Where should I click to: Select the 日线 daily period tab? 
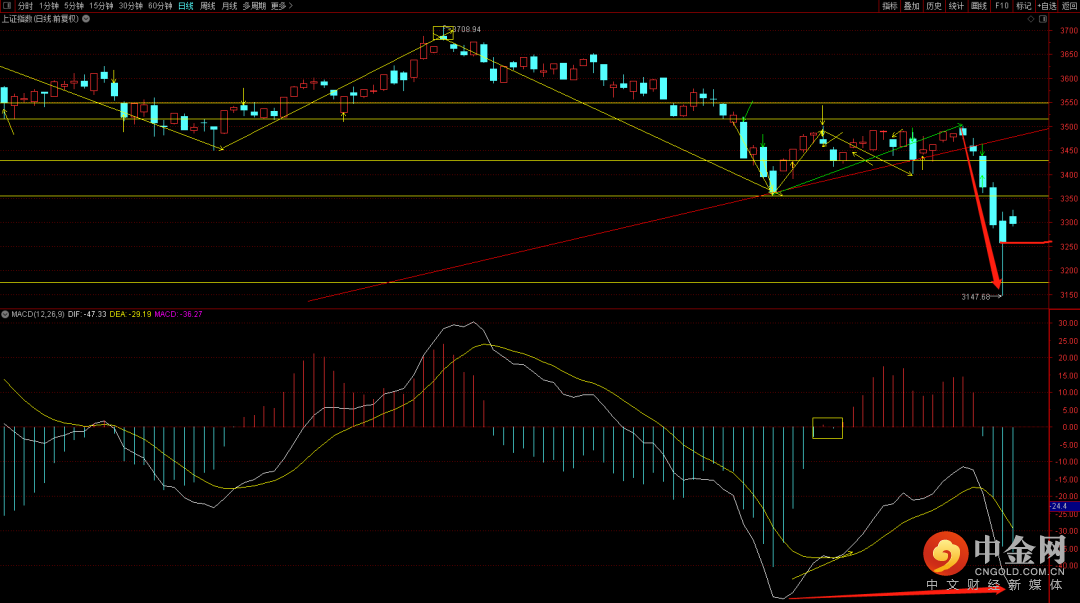click(x=185, y=6)
